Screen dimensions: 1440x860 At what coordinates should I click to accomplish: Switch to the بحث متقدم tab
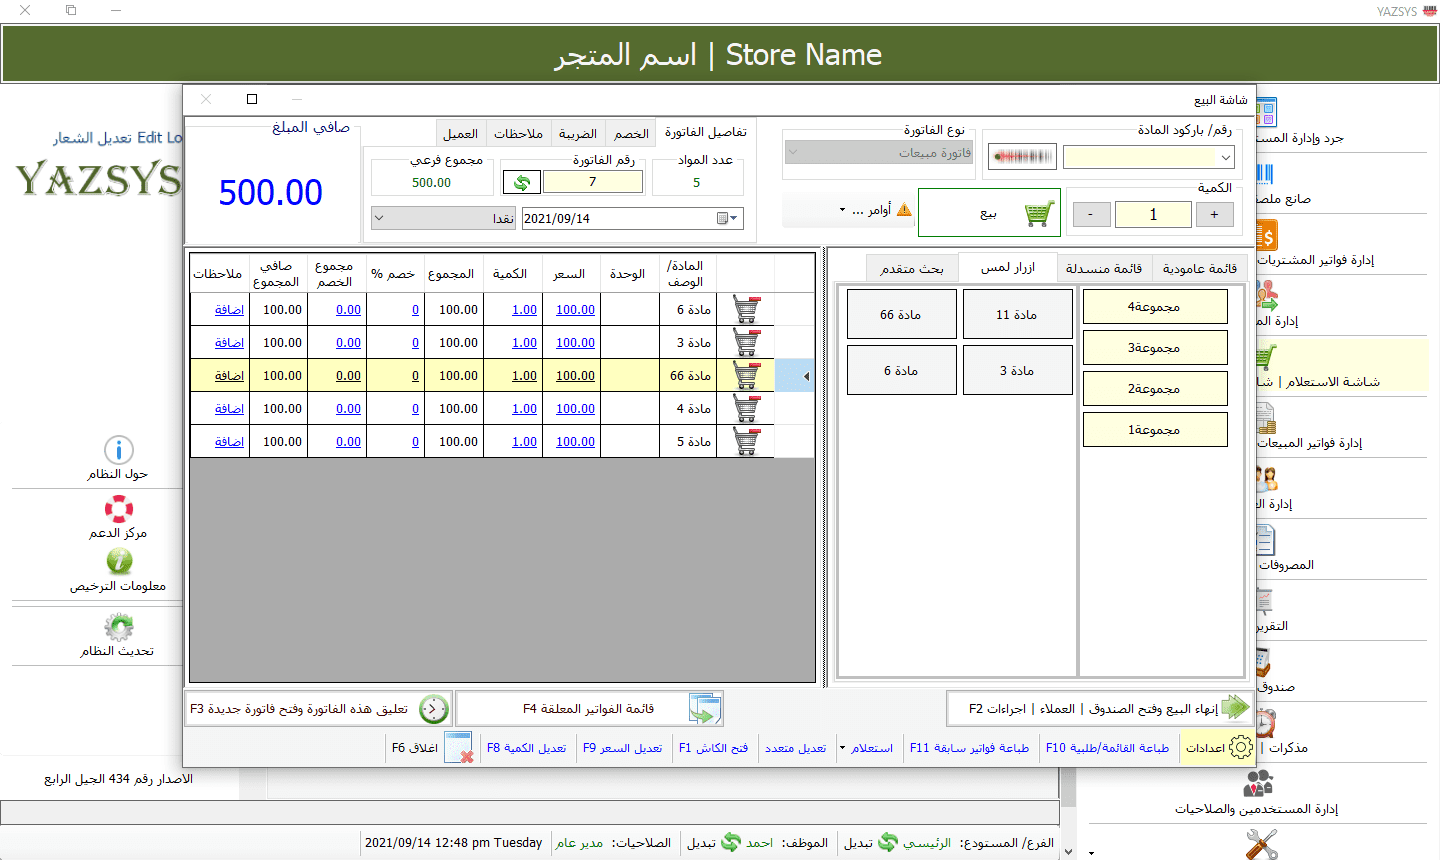[x=912, y=268]
